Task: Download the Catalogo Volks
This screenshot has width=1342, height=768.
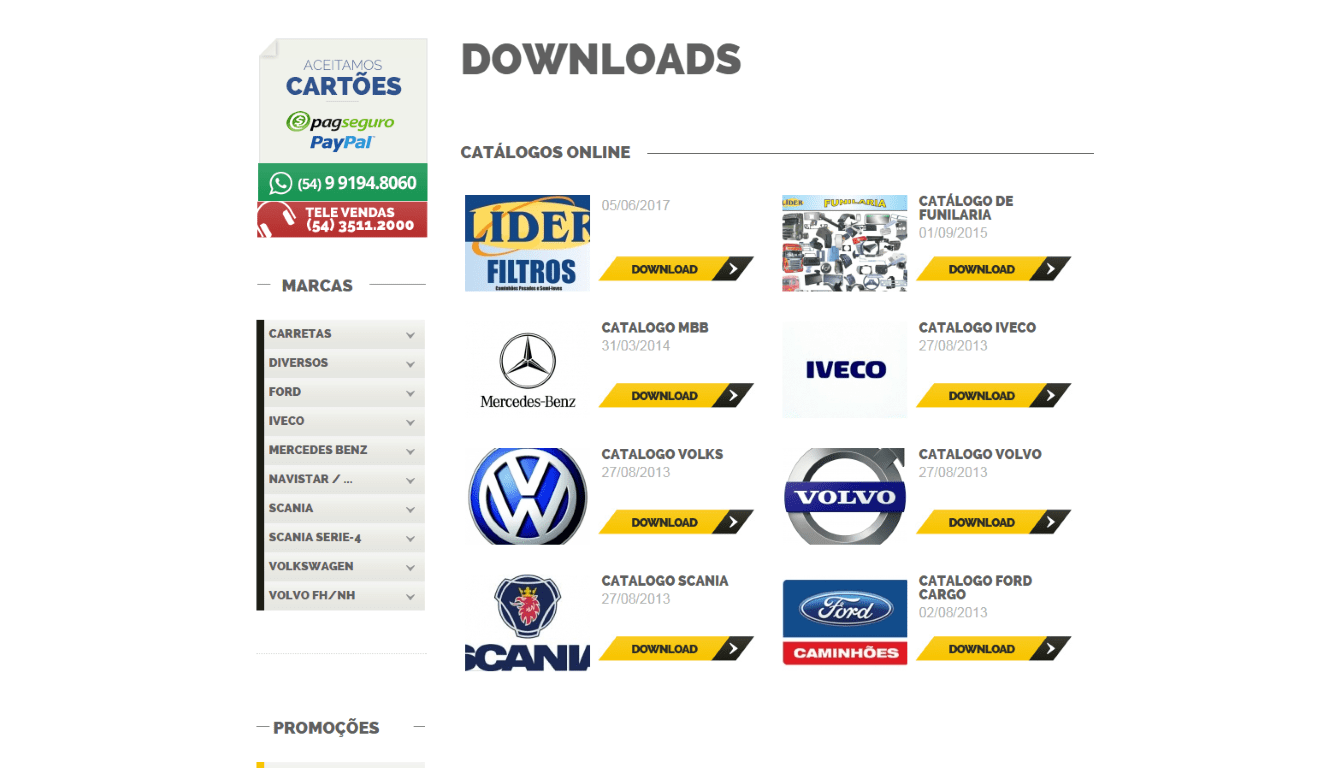Action: [x=676, y=522]
